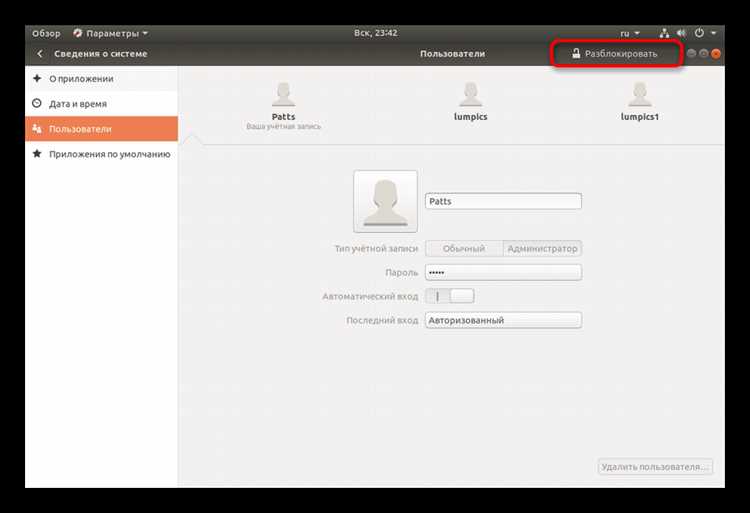Choose the Обычный account type

pyautogui.click(x=464, y=249)
